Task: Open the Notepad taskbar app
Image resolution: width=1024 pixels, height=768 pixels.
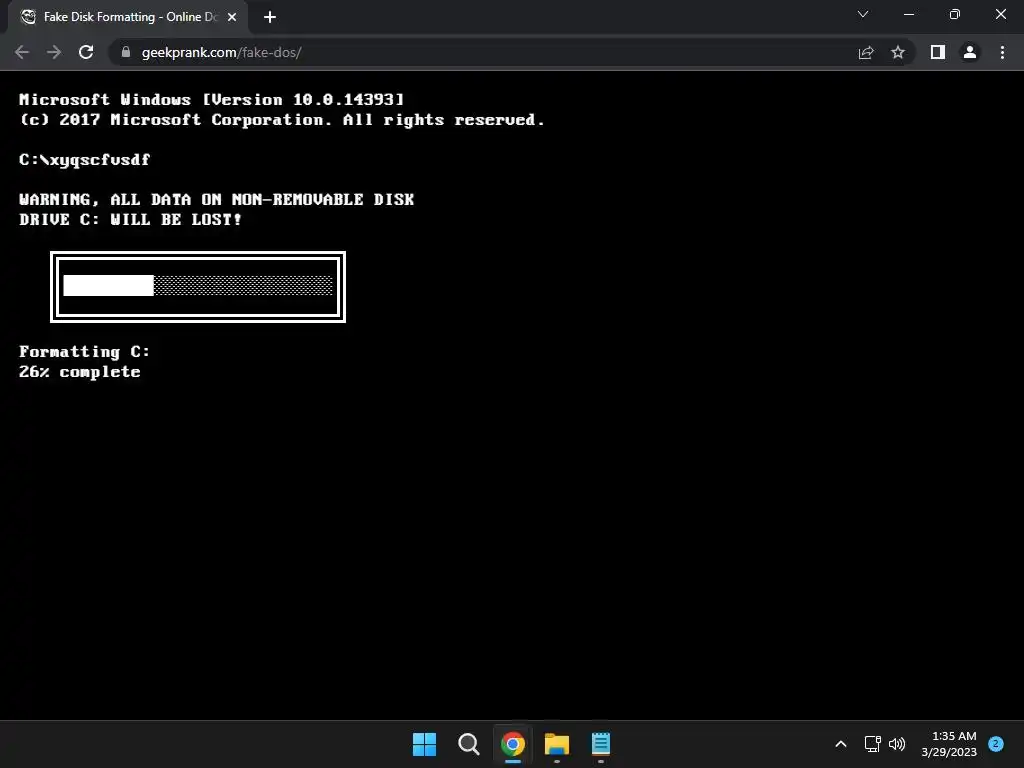Action: click(601, 744)
